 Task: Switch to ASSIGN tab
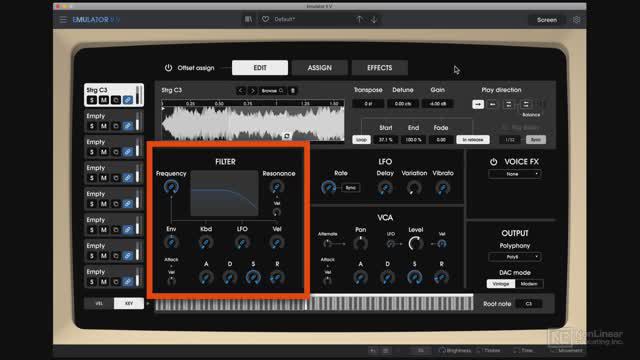(320, 68)
